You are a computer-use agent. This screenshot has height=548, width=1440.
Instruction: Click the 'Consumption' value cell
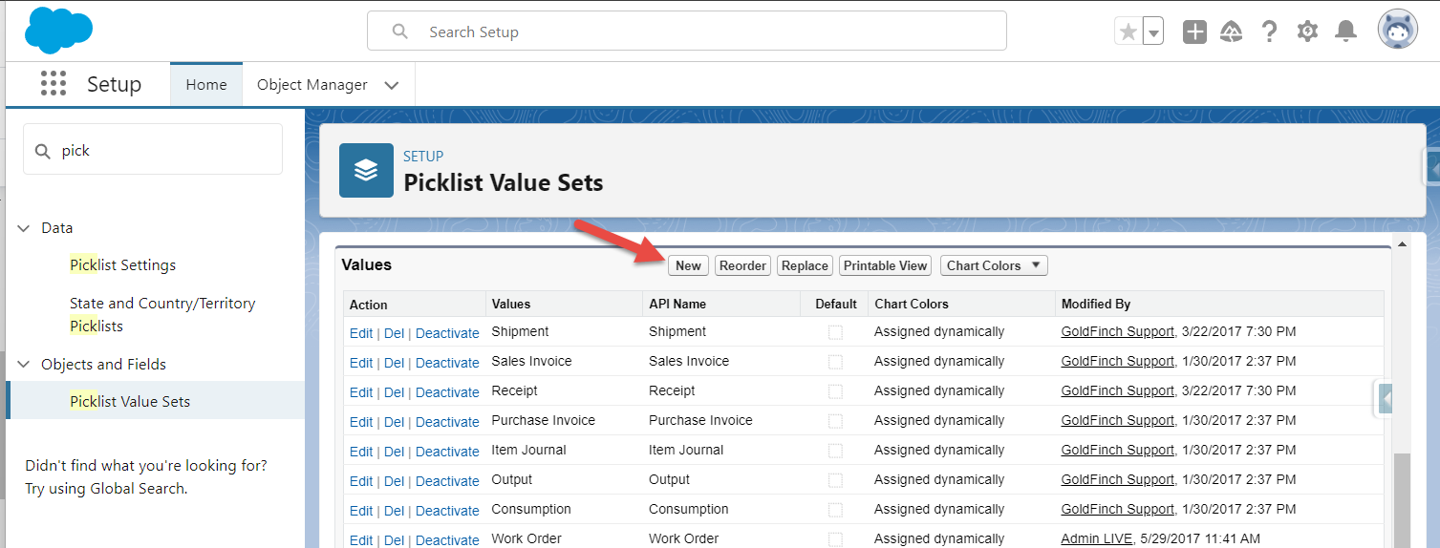(531, 509)
